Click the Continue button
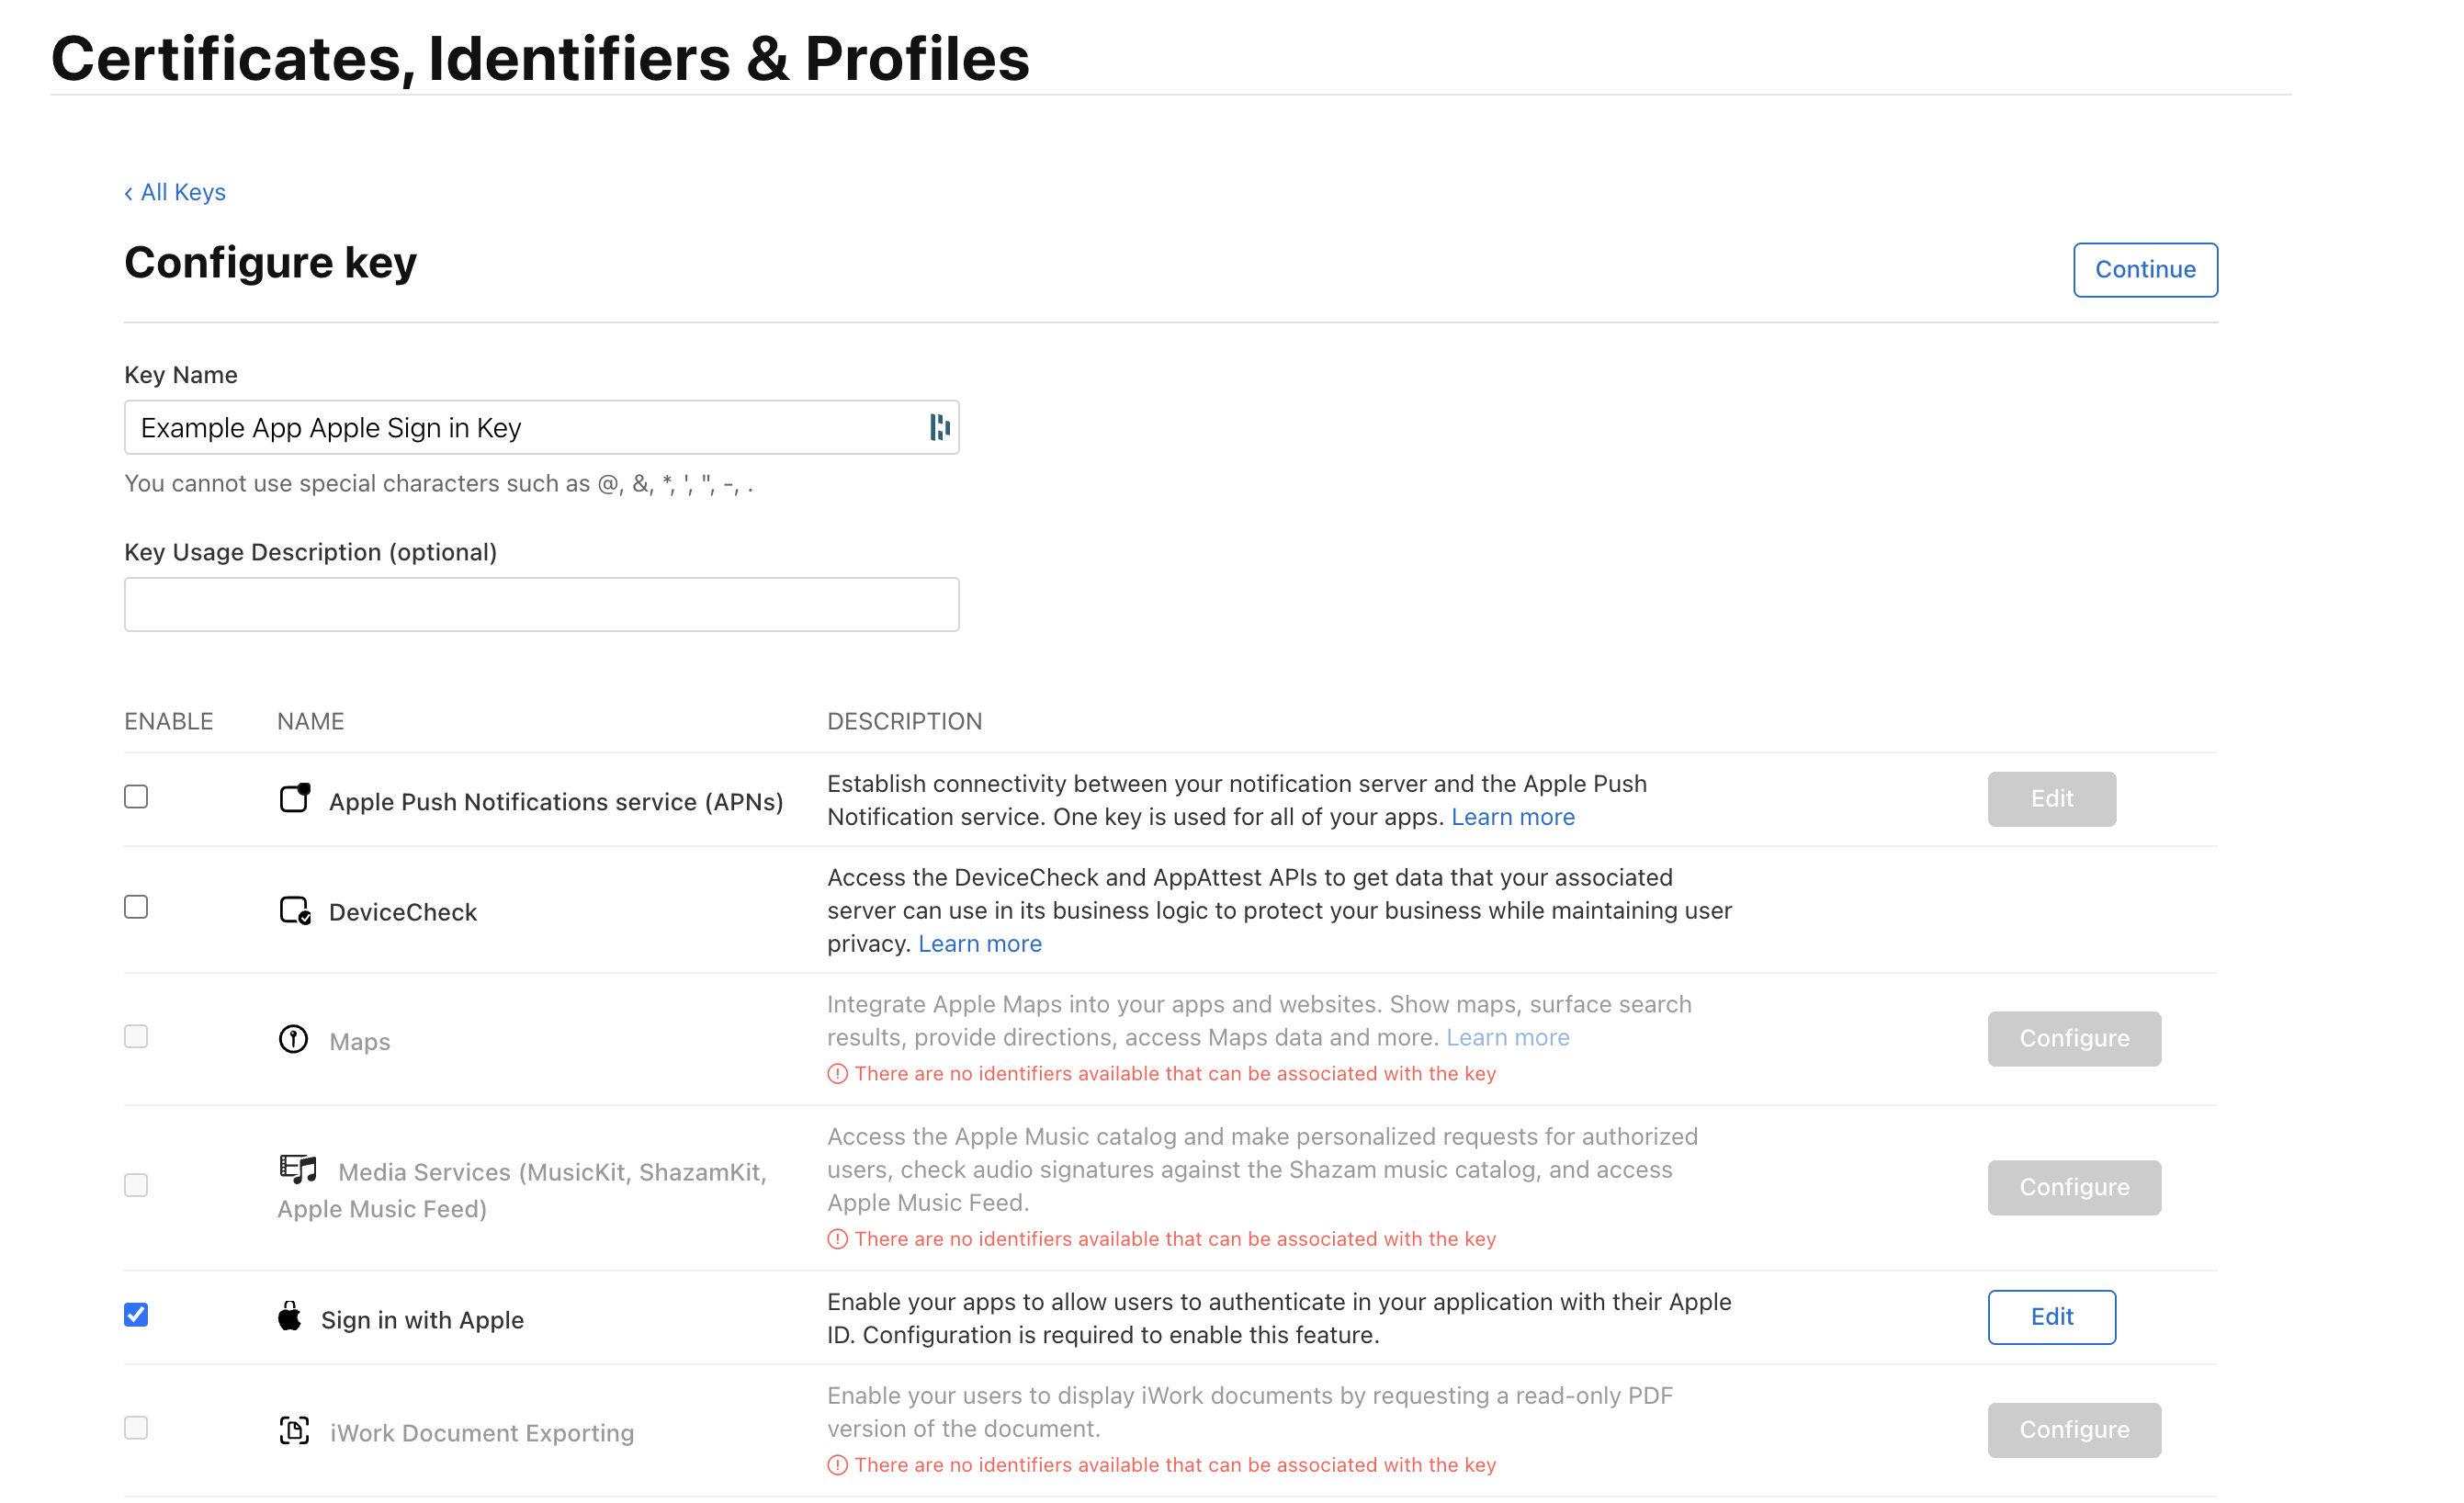The height and width of the screenshot is (1503, 2464). pos(2144,269)
